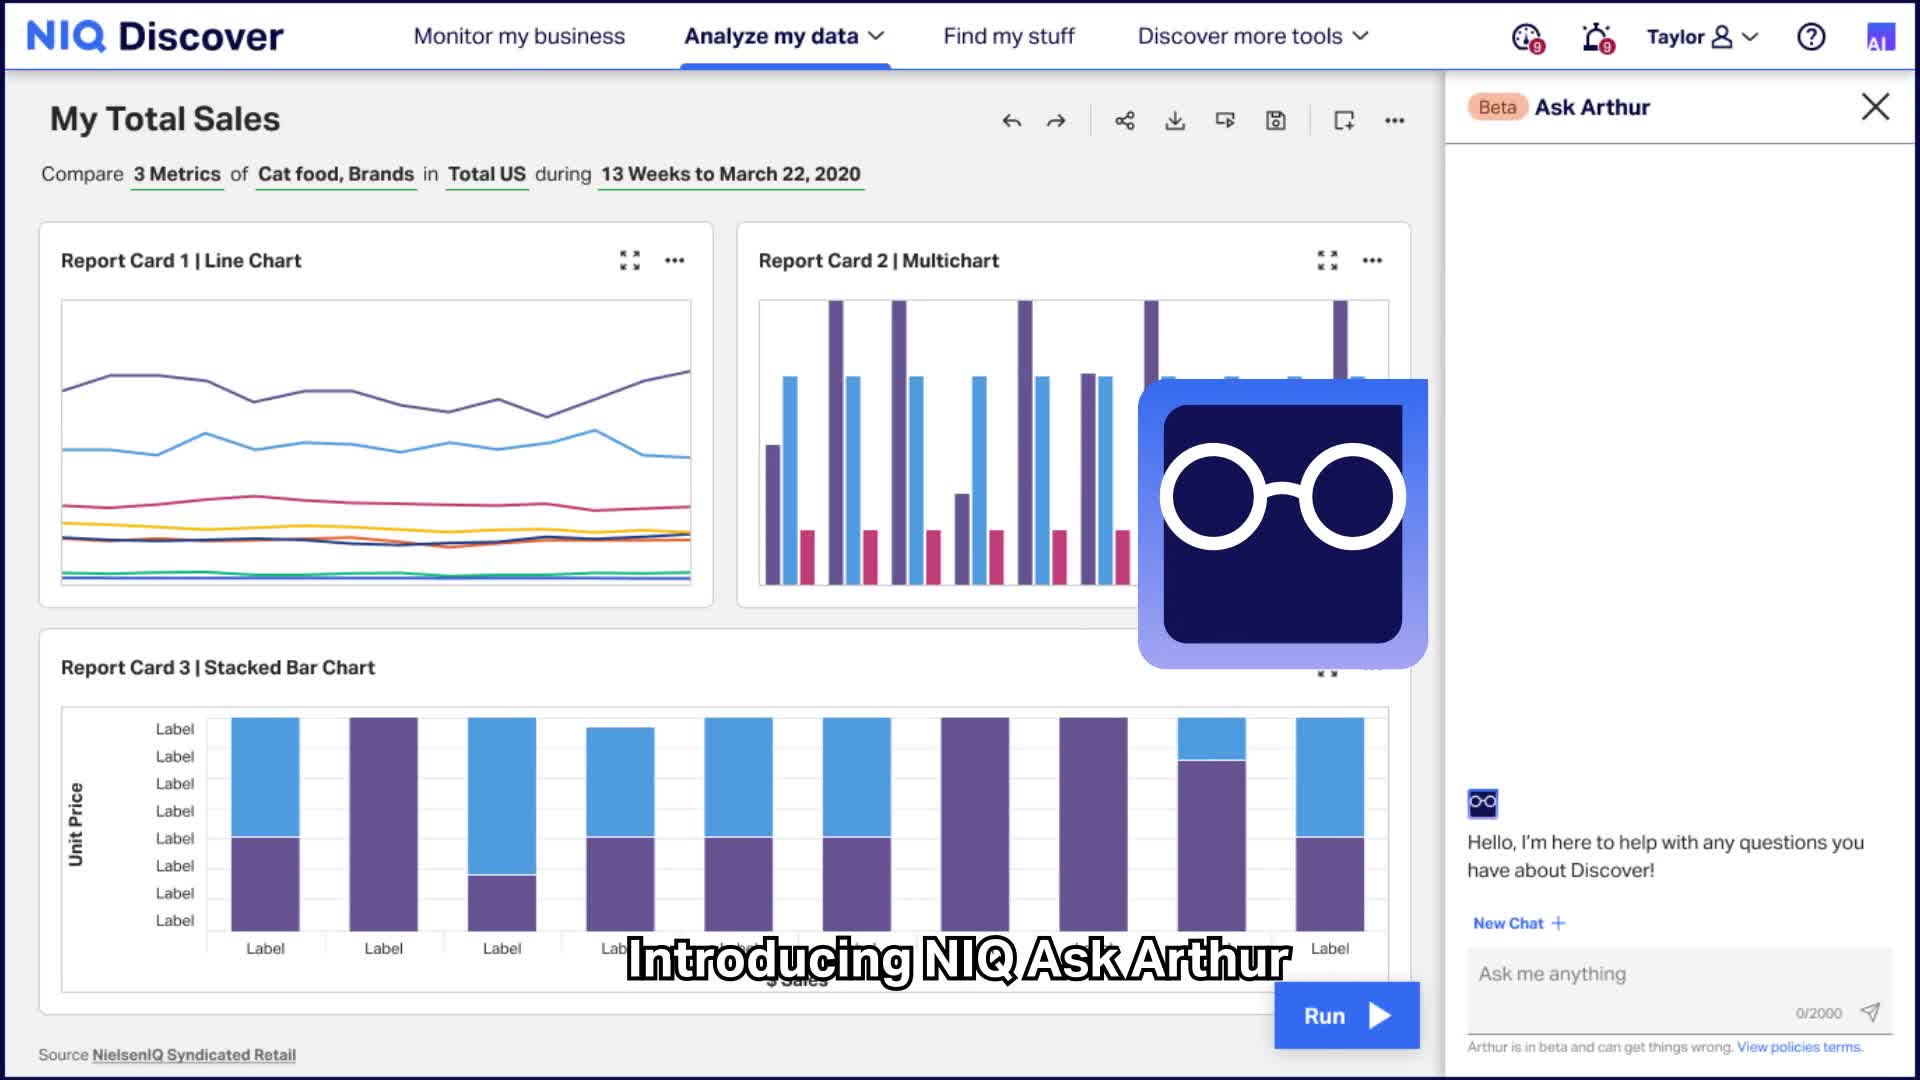Send message with paper plane icon
Screen dimensions: 1920x1080
(1869, 1012)
